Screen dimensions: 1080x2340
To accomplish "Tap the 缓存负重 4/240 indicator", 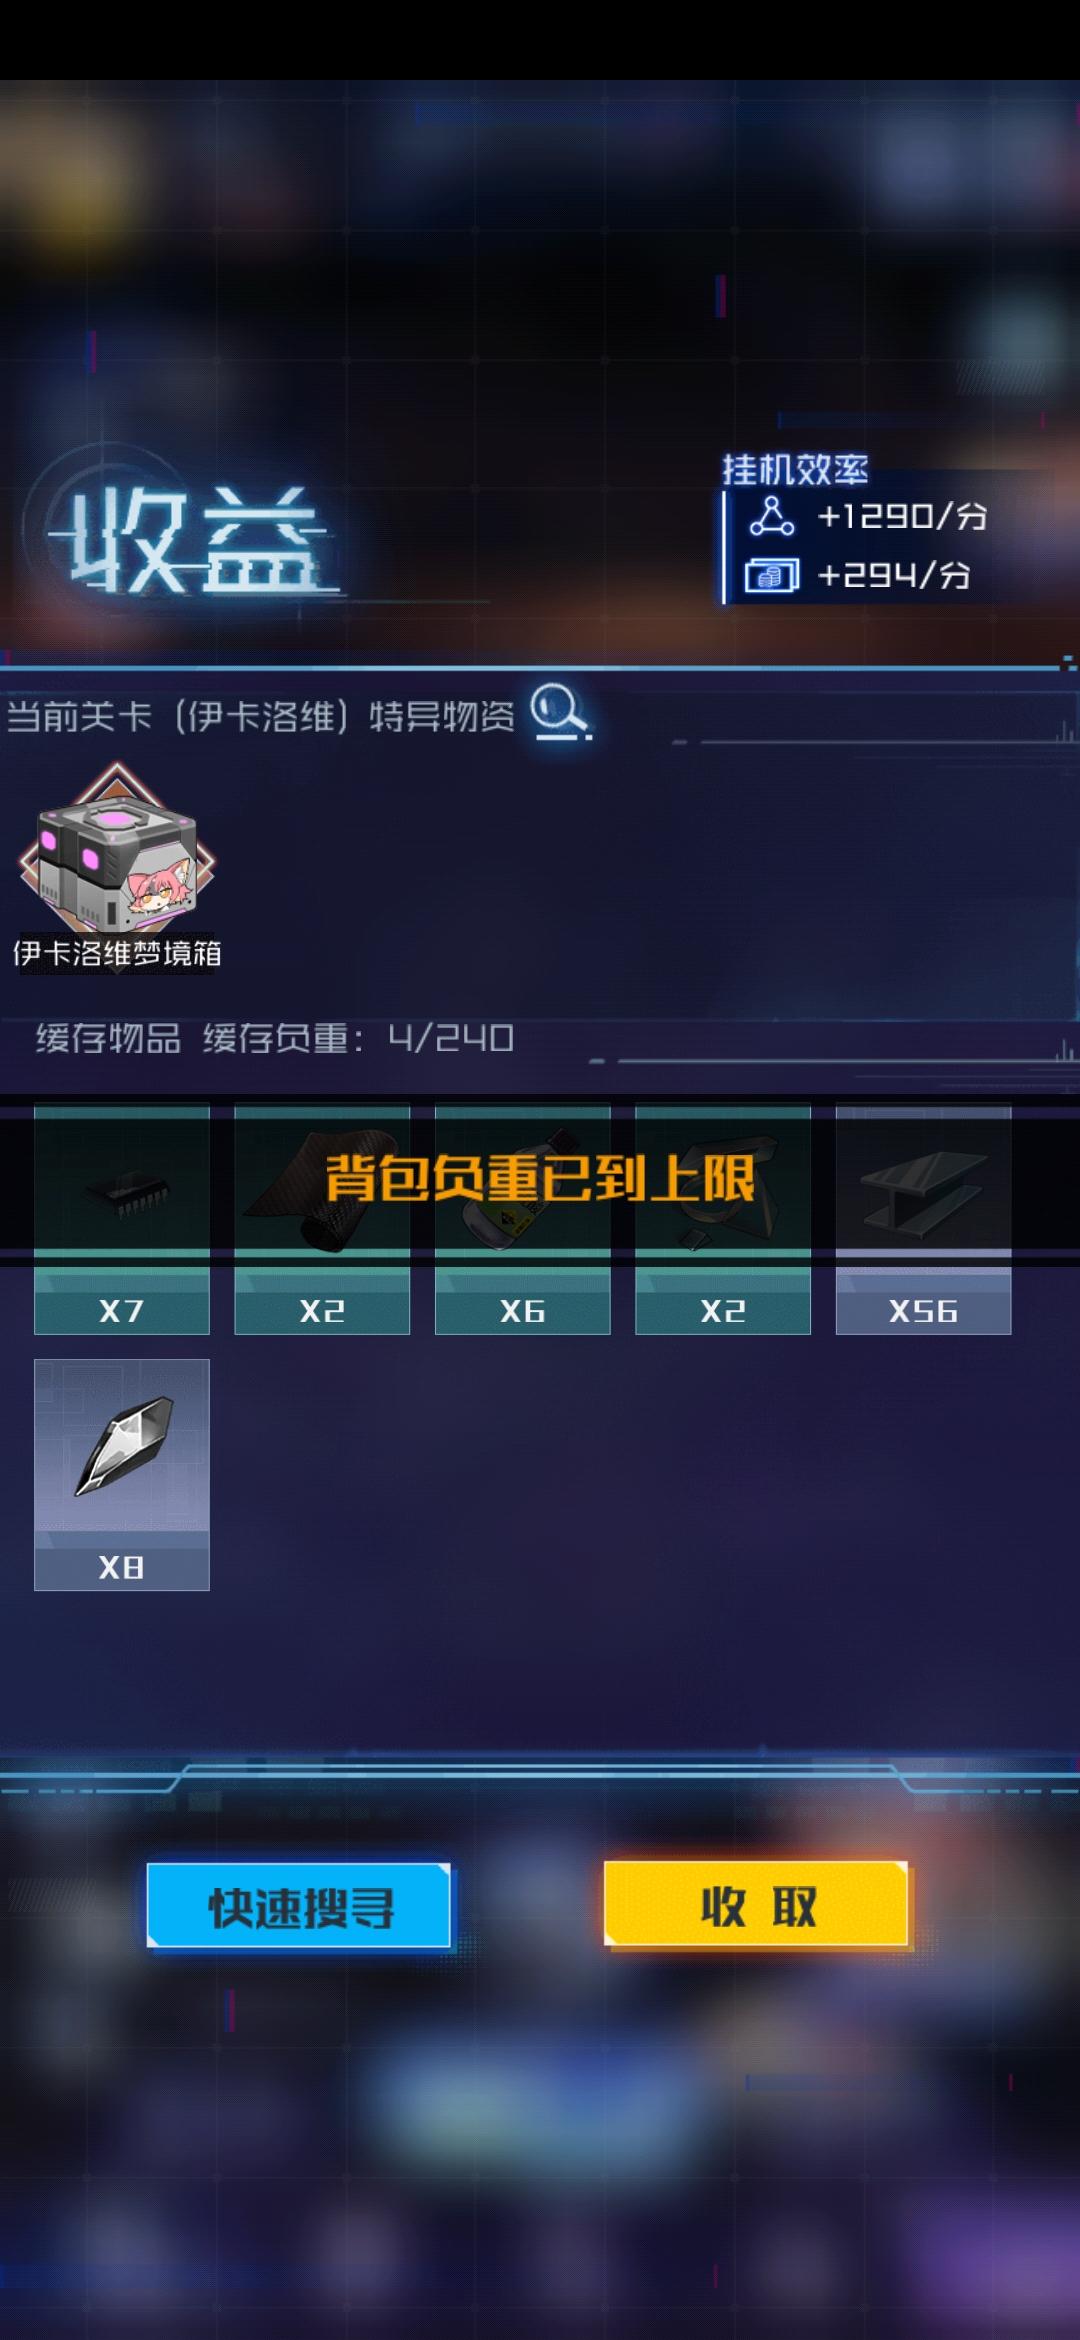I will click(x=358, y=1038).
